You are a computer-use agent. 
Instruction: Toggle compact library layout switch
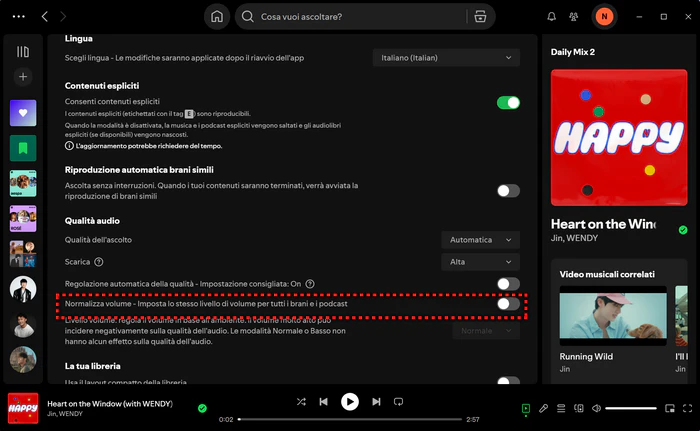[508, 381]
